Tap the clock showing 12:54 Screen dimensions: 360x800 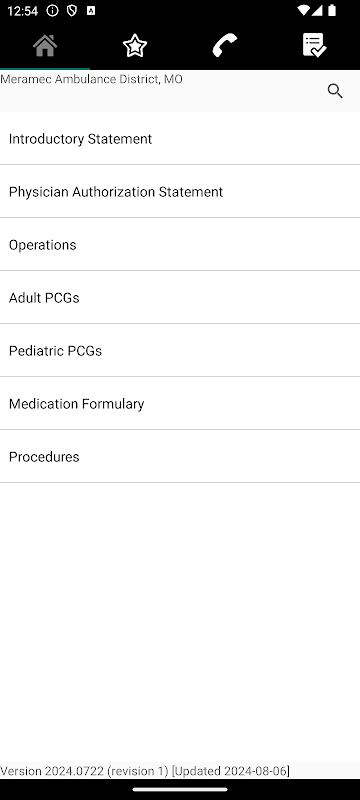point(22,11)
